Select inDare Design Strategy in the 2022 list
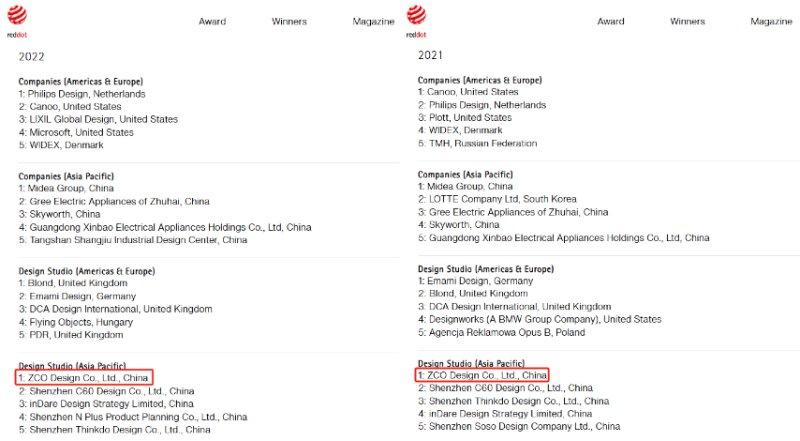Image resolution: width=800 pixels, height=441 pixels. [x=106, y=404]
